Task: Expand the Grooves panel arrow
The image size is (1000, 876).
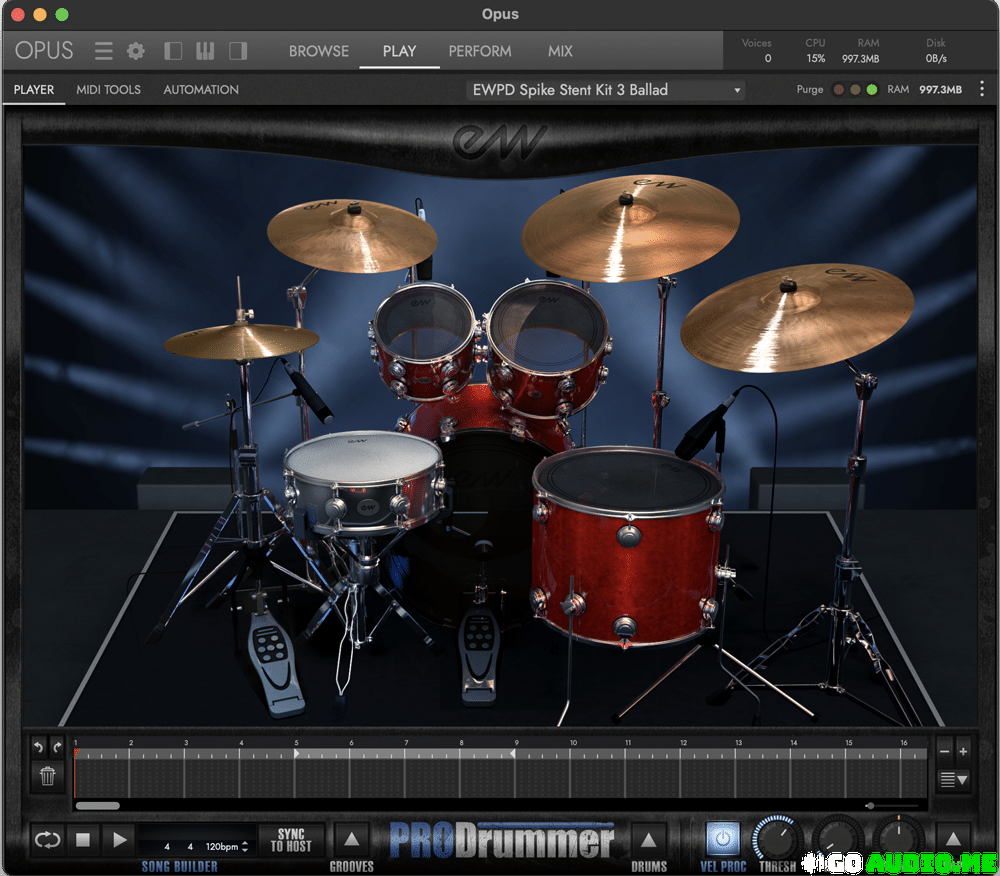Action: click(x=351, y=840)
